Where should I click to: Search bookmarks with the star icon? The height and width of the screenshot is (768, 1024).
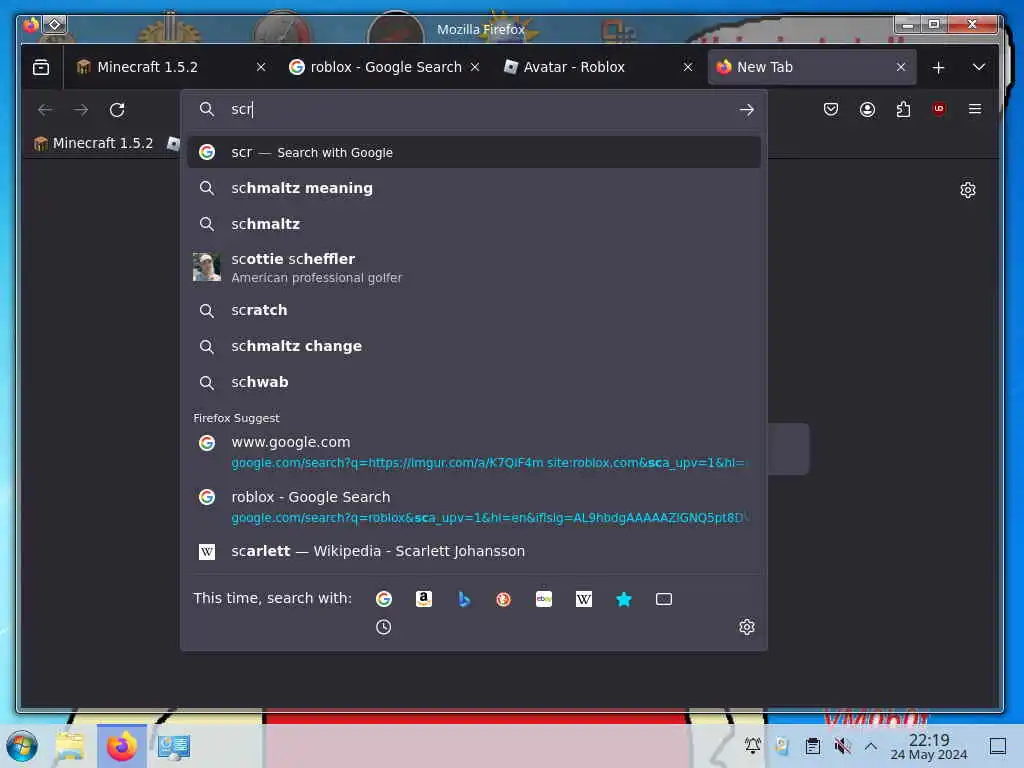coord(624,599)
